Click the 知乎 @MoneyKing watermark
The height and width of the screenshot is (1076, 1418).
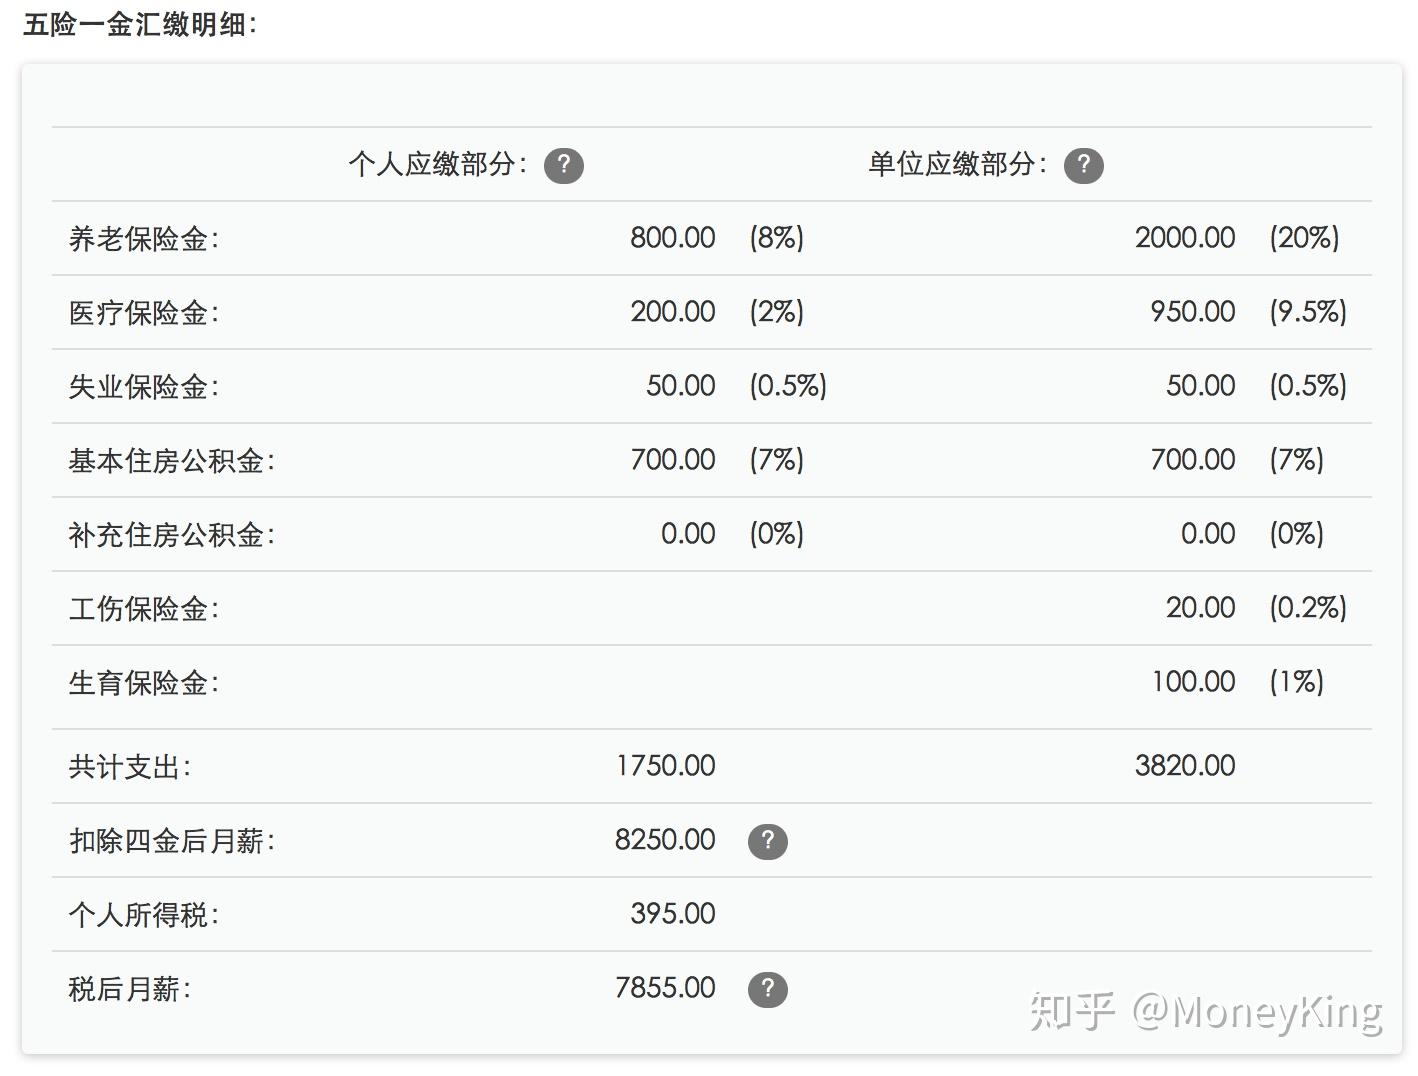click(1206, 1012)
